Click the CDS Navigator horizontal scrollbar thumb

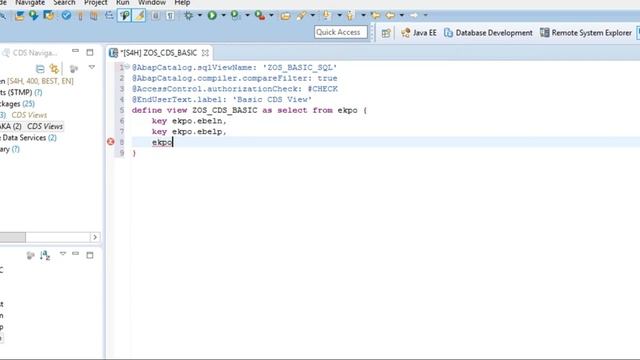(x=13, y=237)
